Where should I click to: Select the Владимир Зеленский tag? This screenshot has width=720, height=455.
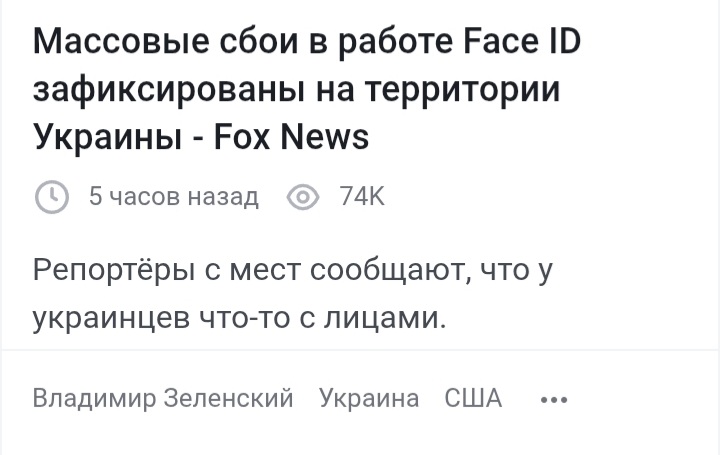click(163, 398)
